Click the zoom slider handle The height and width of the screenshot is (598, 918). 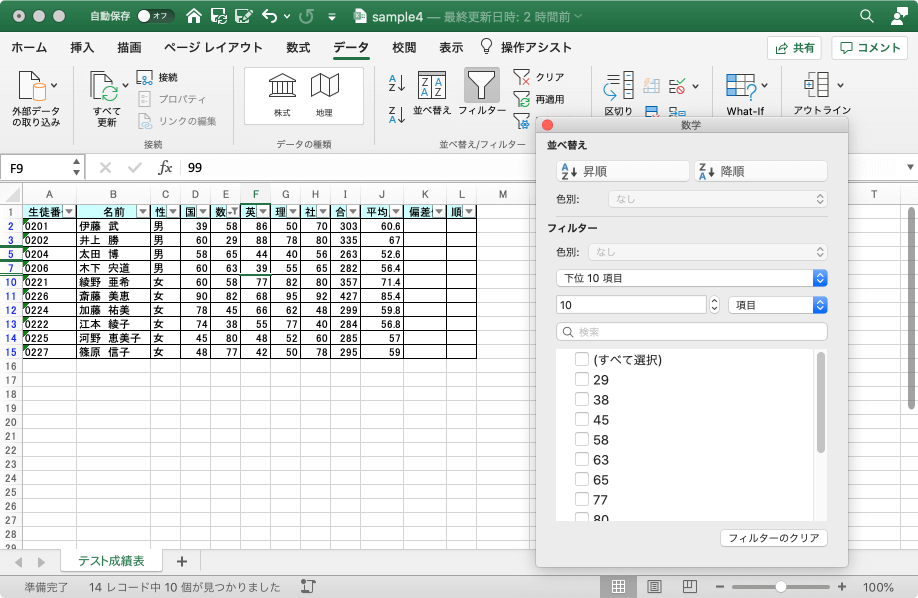780,586
